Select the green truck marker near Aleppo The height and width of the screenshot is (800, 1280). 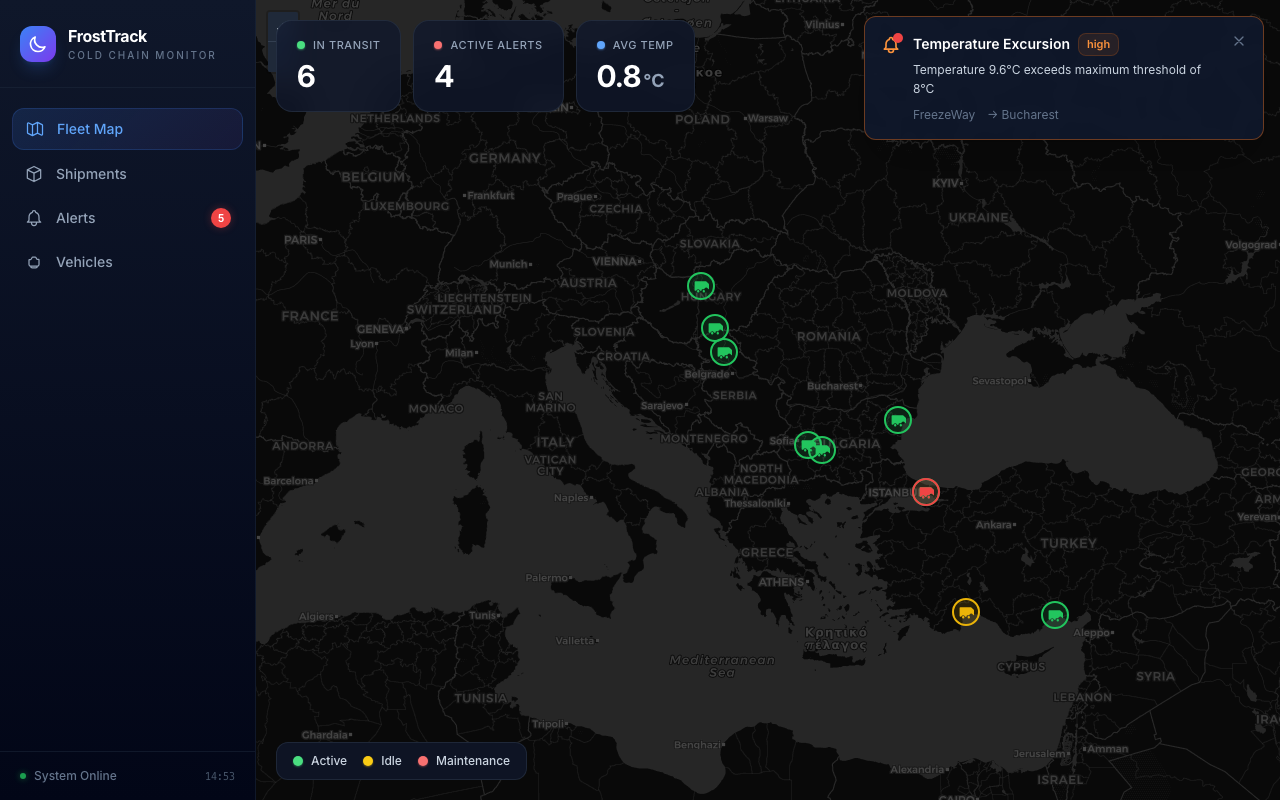[x=1055, y=615]
